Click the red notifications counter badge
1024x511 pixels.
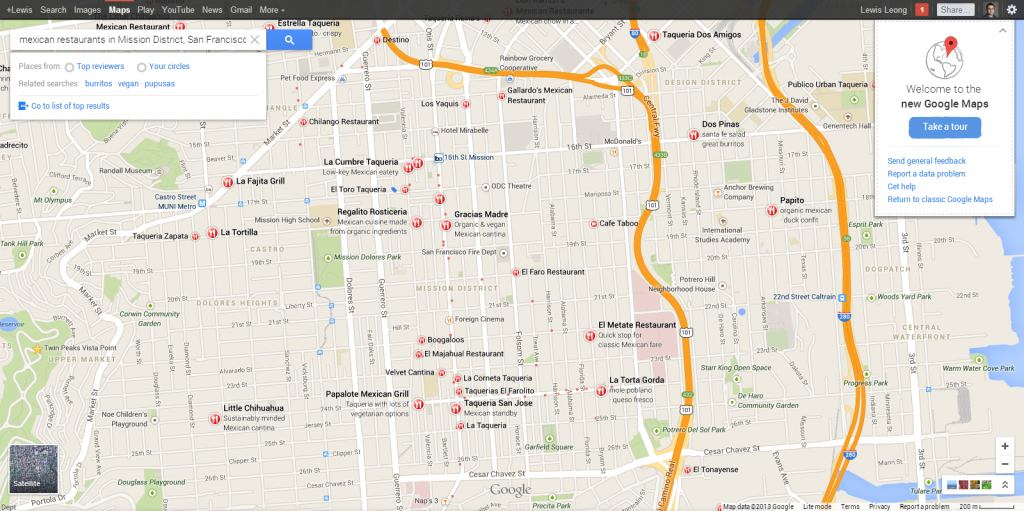(921, 9)
